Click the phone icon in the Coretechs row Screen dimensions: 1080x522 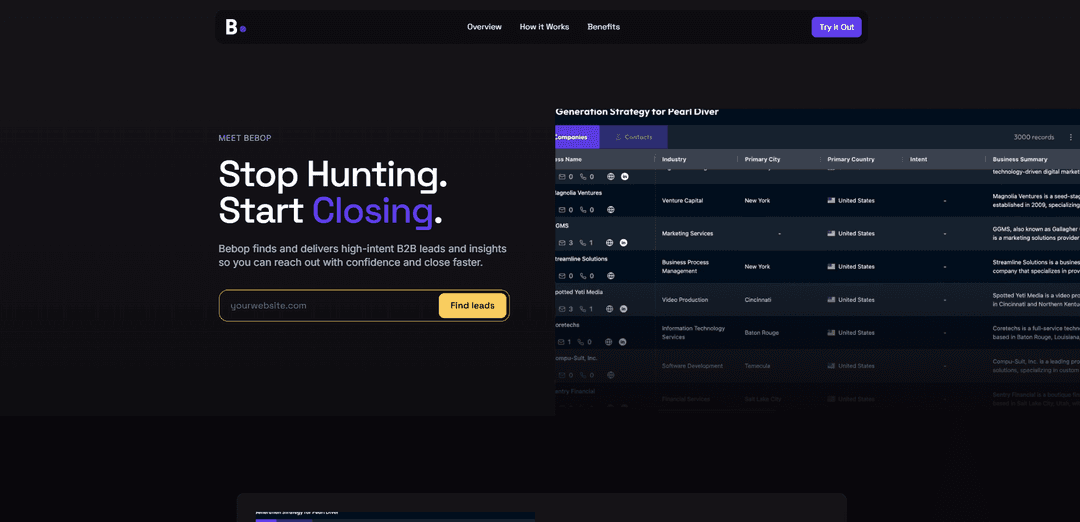point(581,342)
